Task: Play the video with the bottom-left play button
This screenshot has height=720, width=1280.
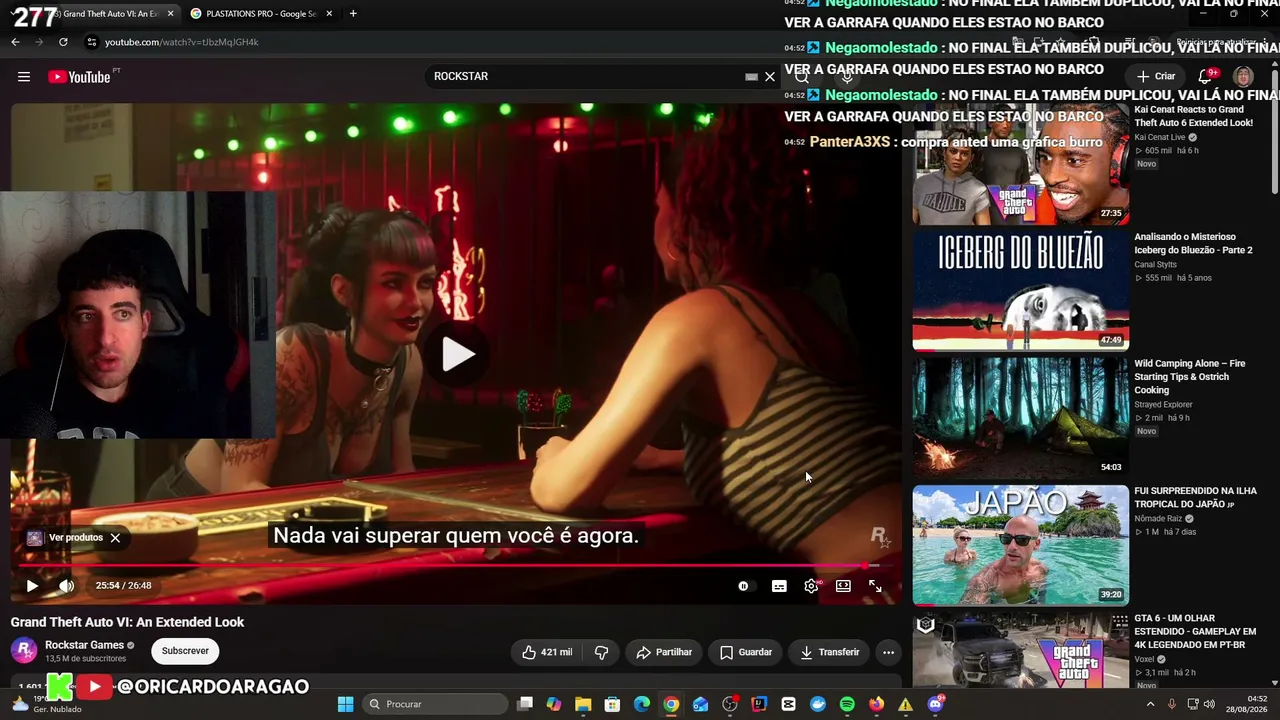Action: point(32,586)
